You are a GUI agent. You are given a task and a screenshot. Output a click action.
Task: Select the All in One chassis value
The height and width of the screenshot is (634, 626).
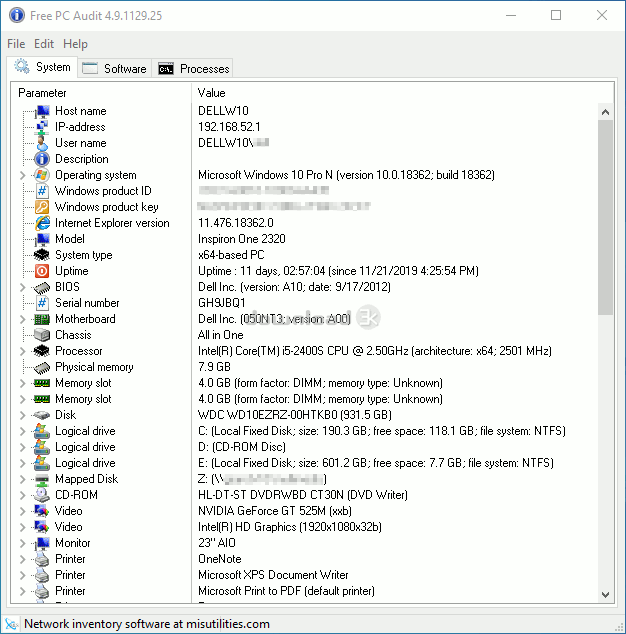click(220, 335)
